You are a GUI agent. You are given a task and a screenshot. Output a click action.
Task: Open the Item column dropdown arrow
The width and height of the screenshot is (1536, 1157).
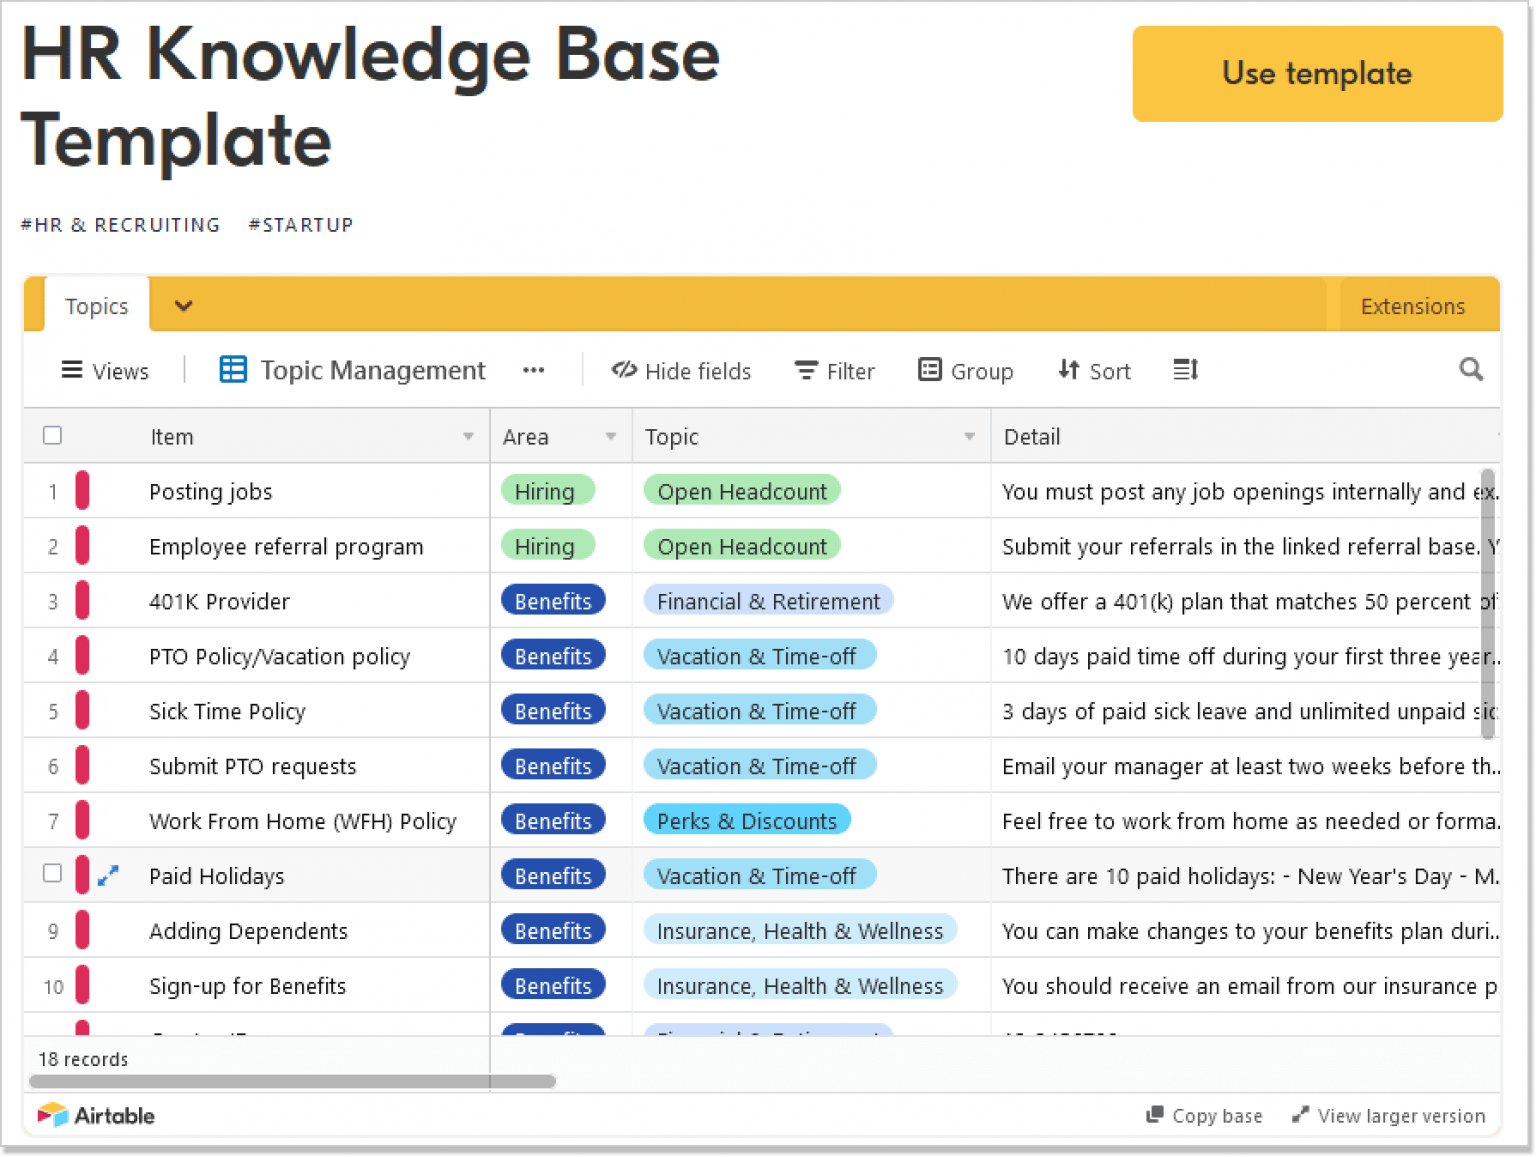coord(468,436)
